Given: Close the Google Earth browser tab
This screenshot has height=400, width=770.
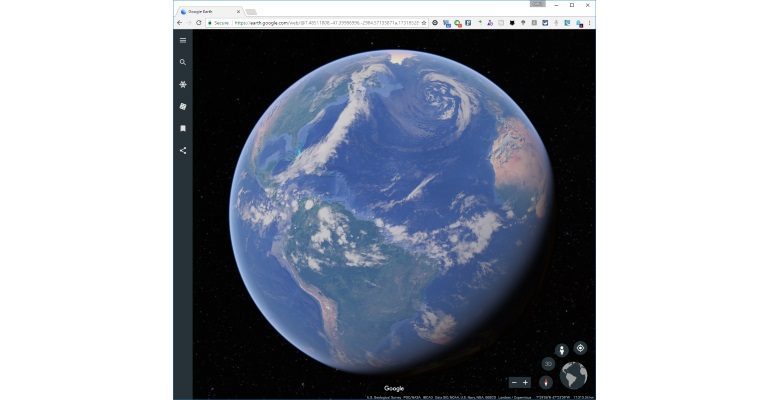Looking at the screenshot, I should [x=238, y=11].
